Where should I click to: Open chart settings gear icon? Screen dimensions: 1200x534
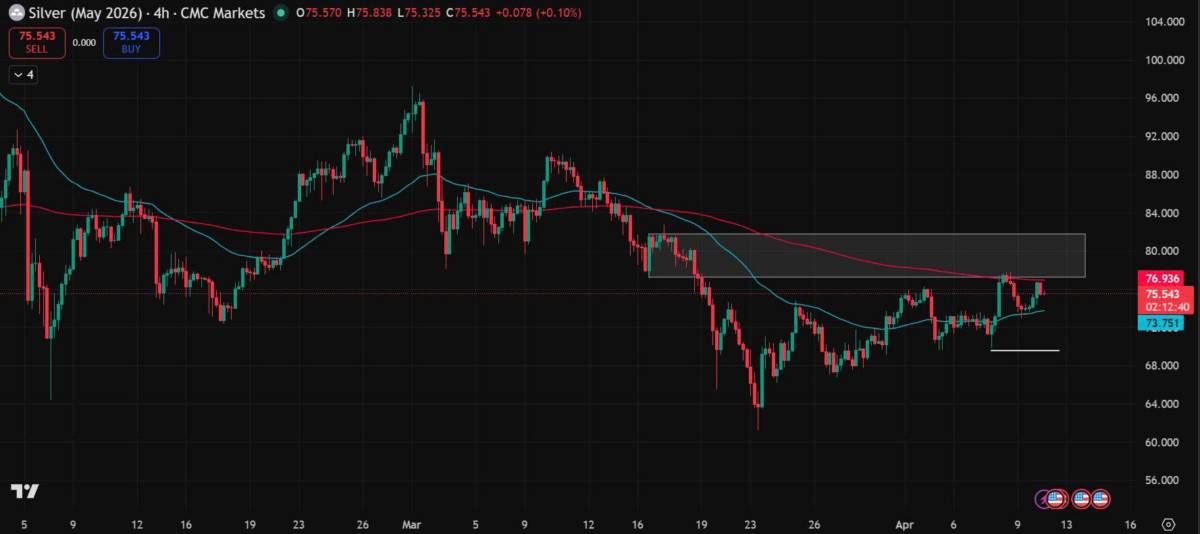1168,523
